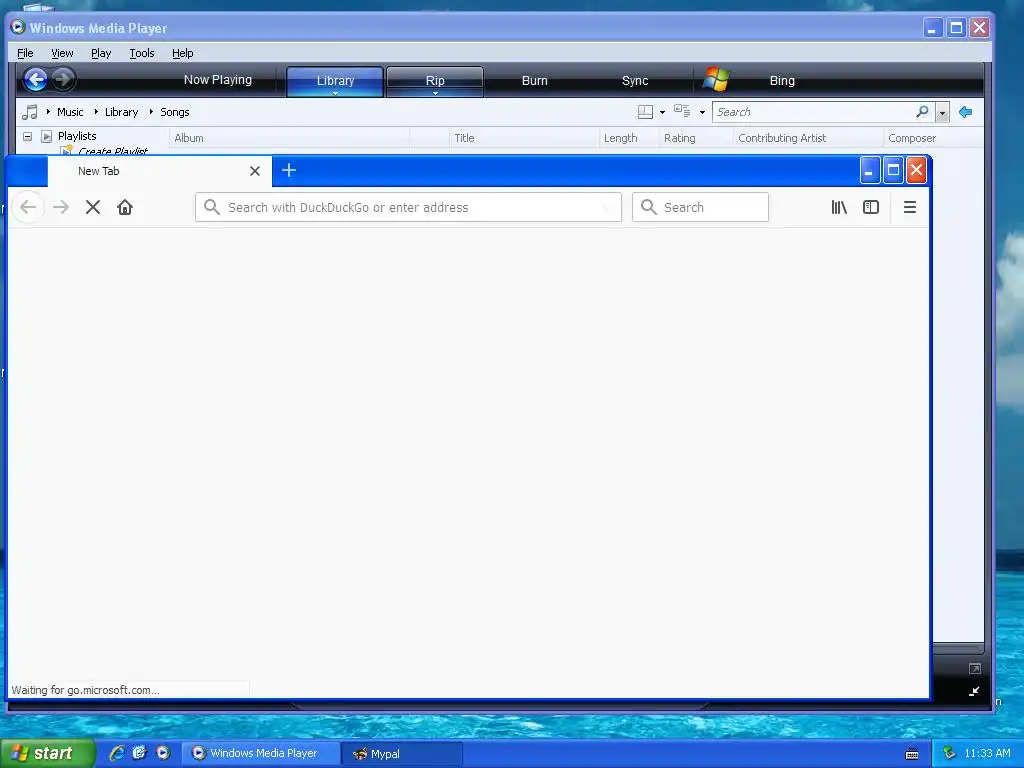Click the Start button
The image size is (1024, 768).
pyautogui.click(x=46, y=753)
